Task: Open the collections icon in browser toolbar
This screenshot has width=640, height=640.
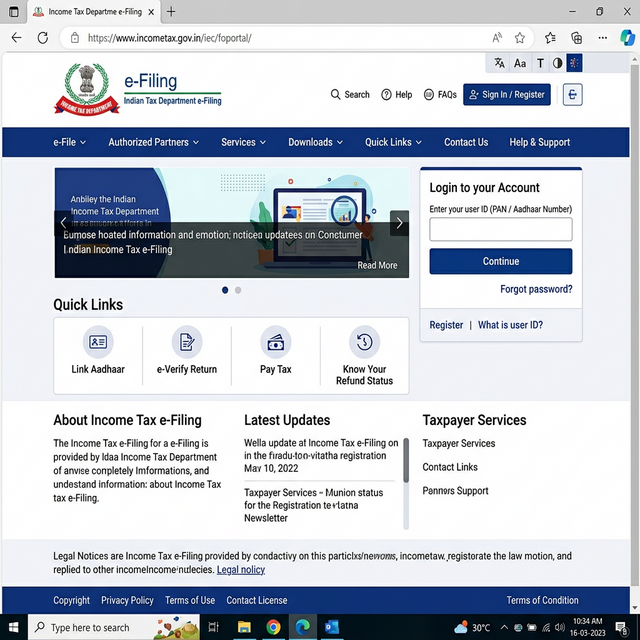Action: click(576, 38)
